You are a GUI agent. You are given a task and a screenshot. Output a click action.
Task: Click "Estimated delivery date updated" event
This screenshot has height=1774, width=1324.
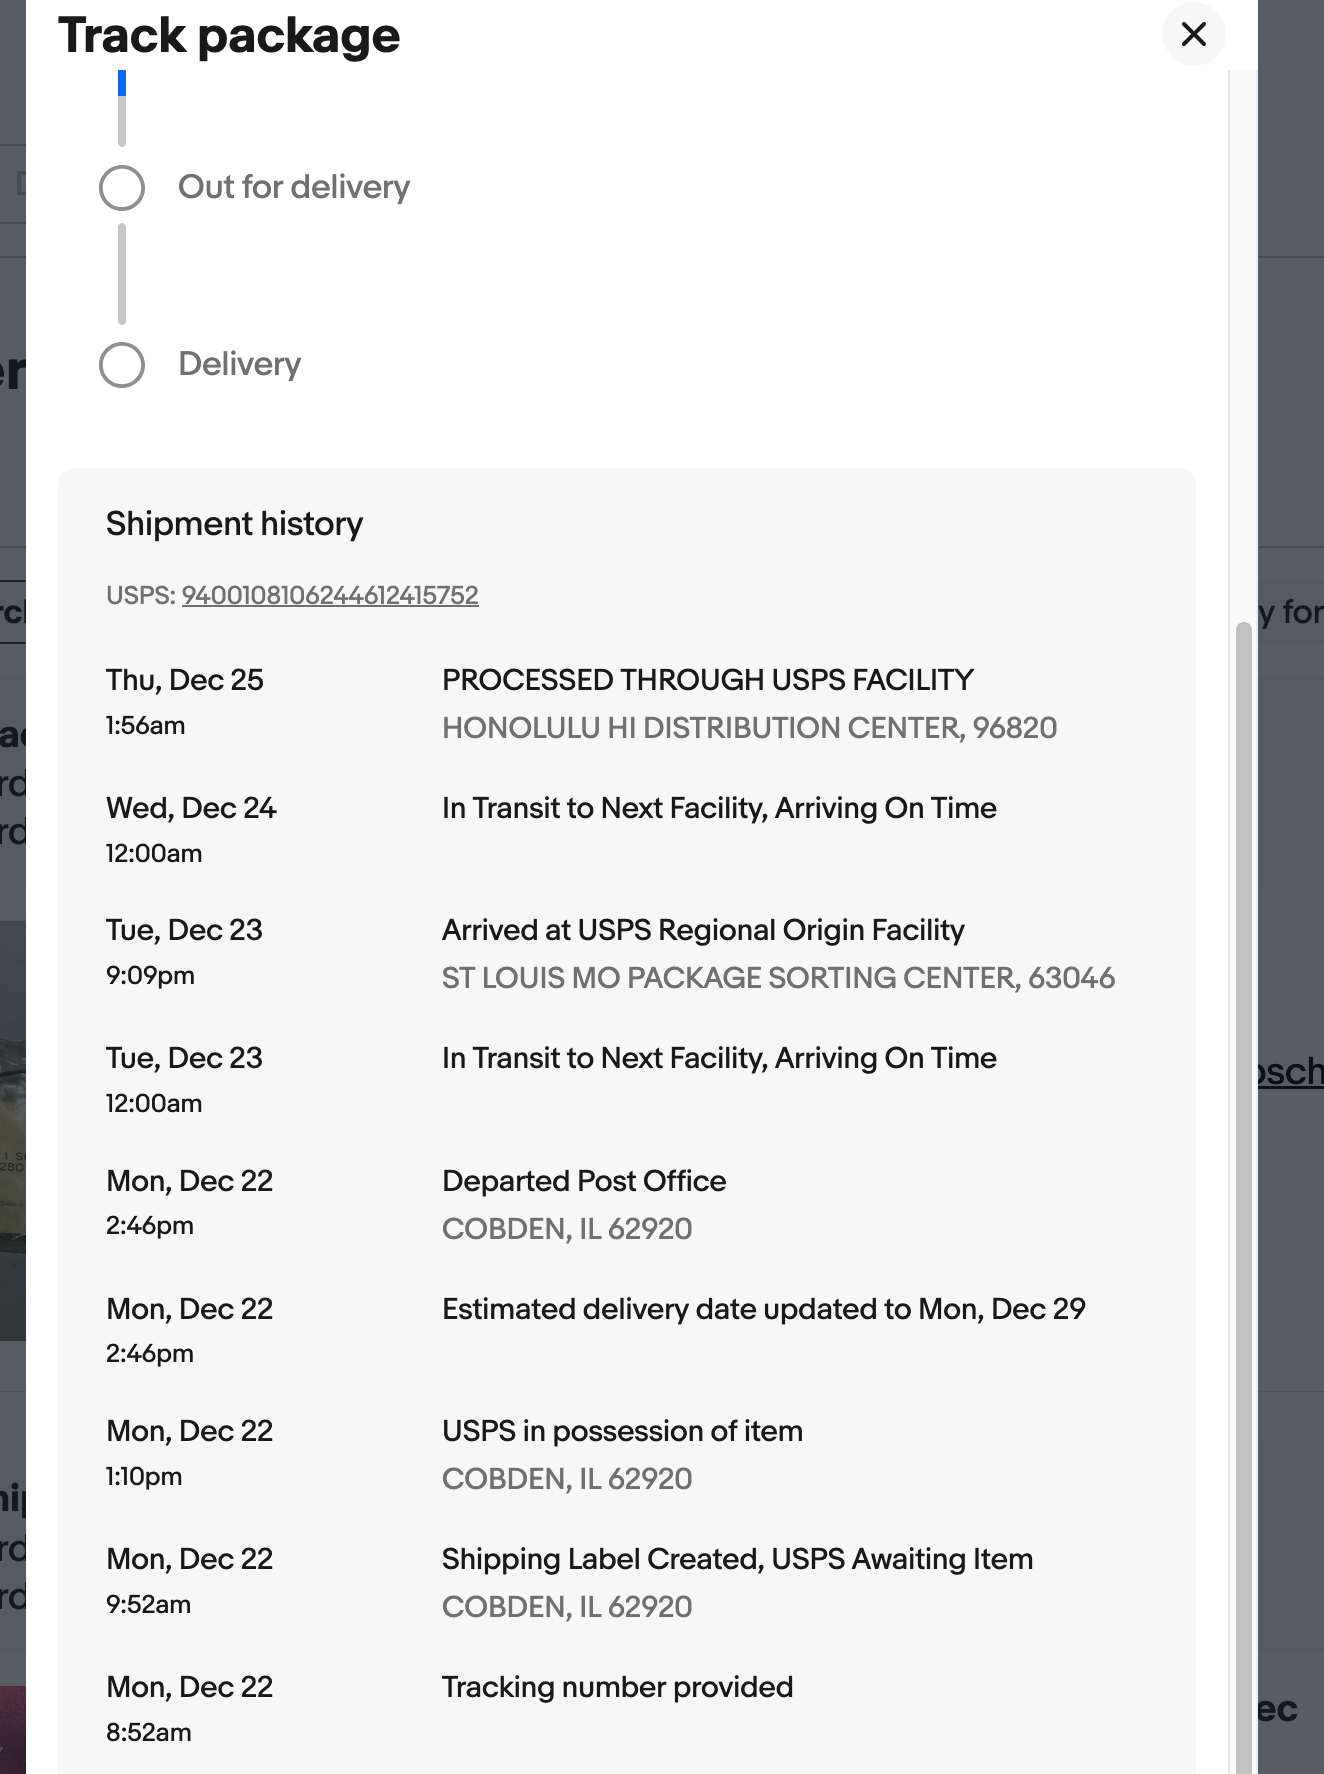pyautogui.click(x=763, y=1309)
